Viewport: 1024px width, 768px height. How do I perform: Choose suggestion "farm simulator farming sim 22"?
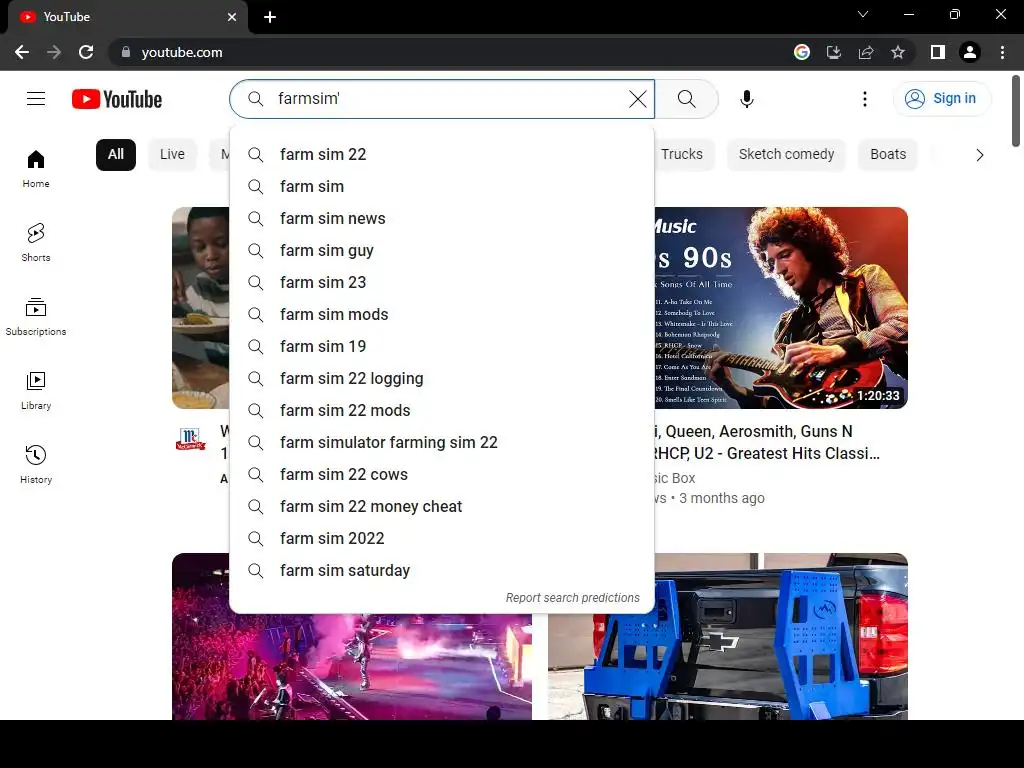pos(441,443)
